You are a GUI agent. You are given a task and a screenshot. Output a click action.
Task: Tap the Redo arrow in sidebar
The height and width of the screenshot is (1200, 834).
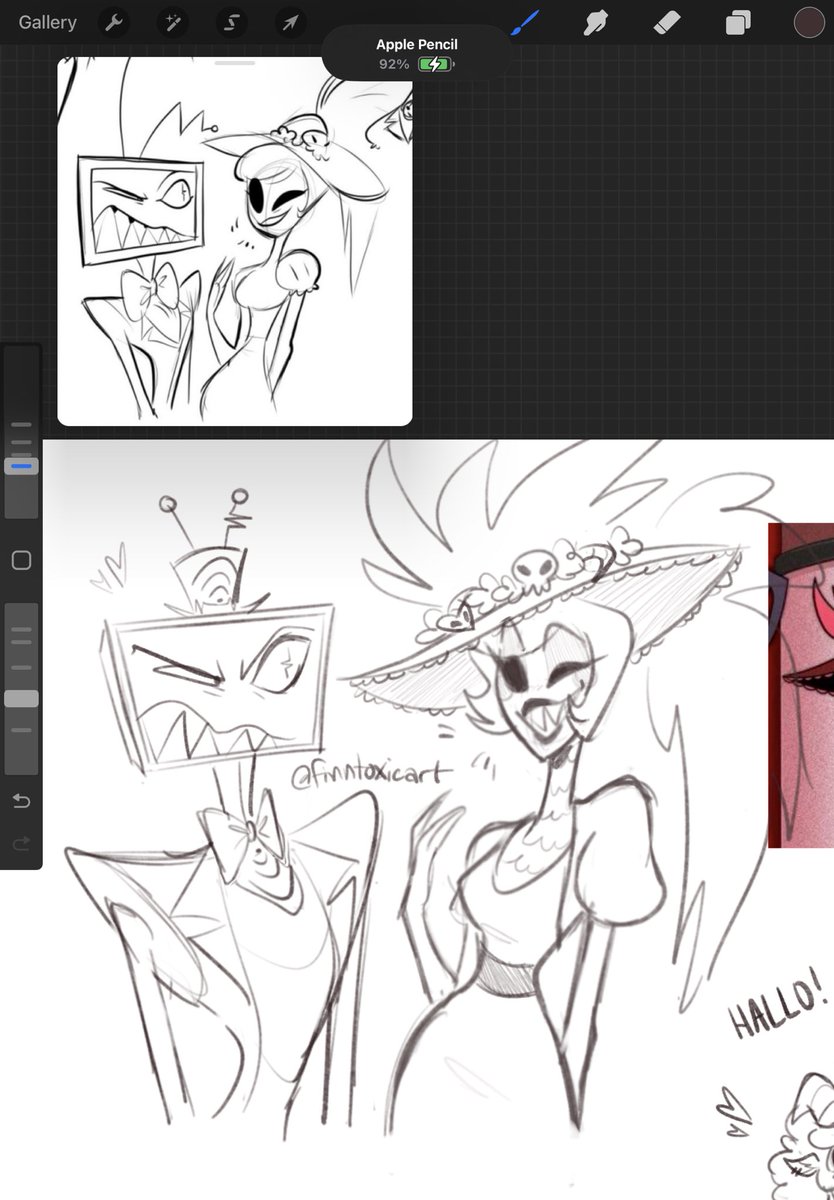21,845
